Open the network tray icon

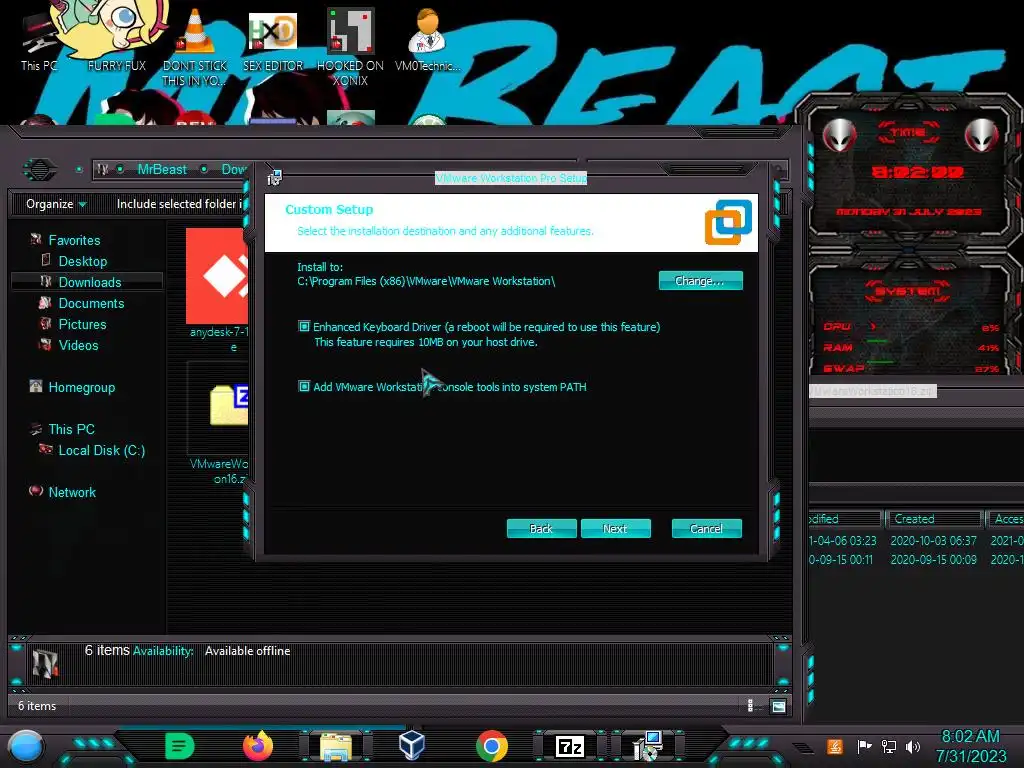click(x=889, y=746)
